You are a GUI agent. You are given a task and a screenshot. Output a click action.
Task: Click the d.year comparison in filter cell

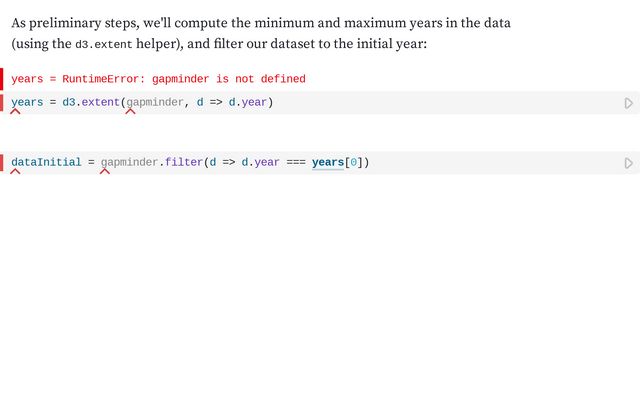pos(260,162)
